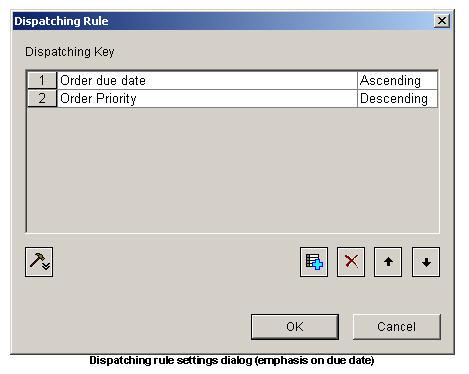469x374 pixels.
Task: Confirm the rule with OK
Action: point(295,327)
